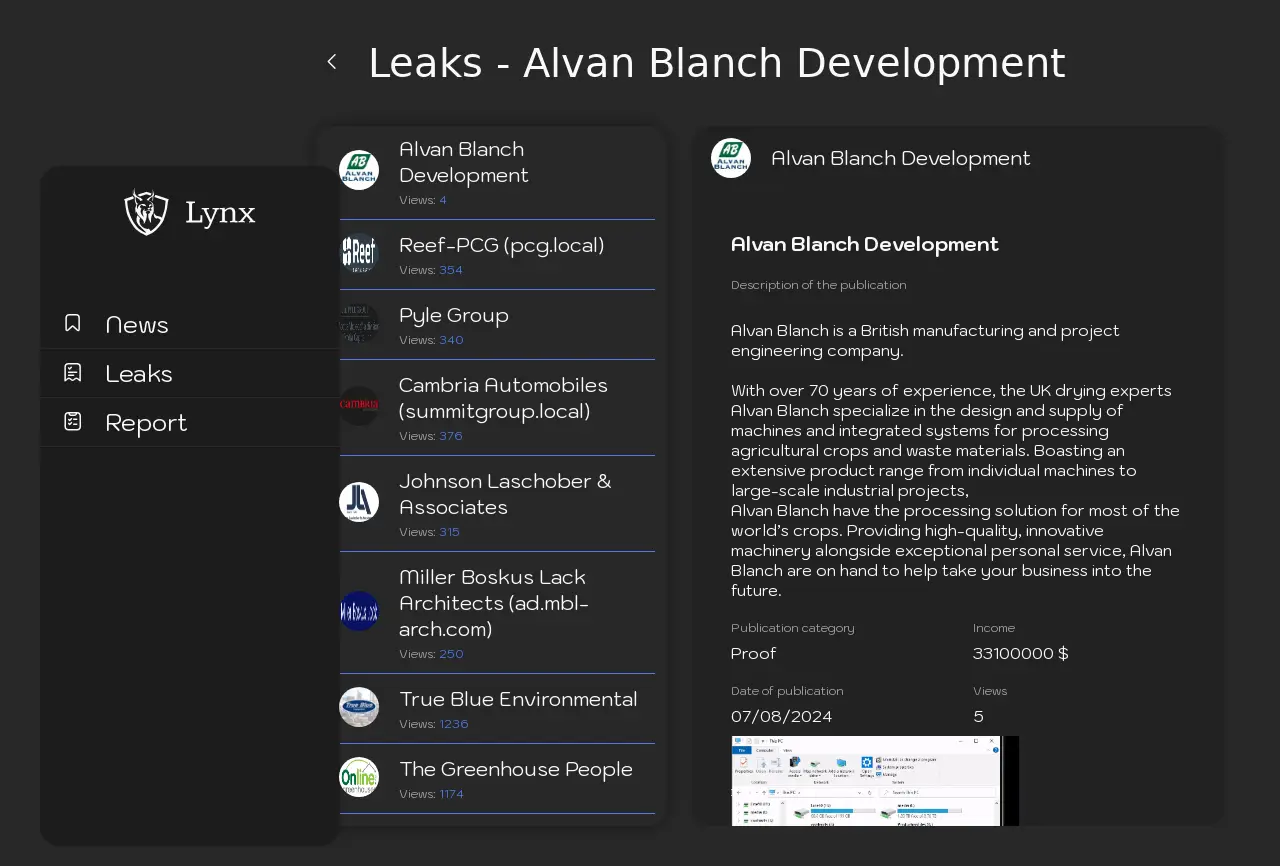1280x866 pixels.
Task: Click the Johnson Laschober & Associates logo
Action: point(359,502)
